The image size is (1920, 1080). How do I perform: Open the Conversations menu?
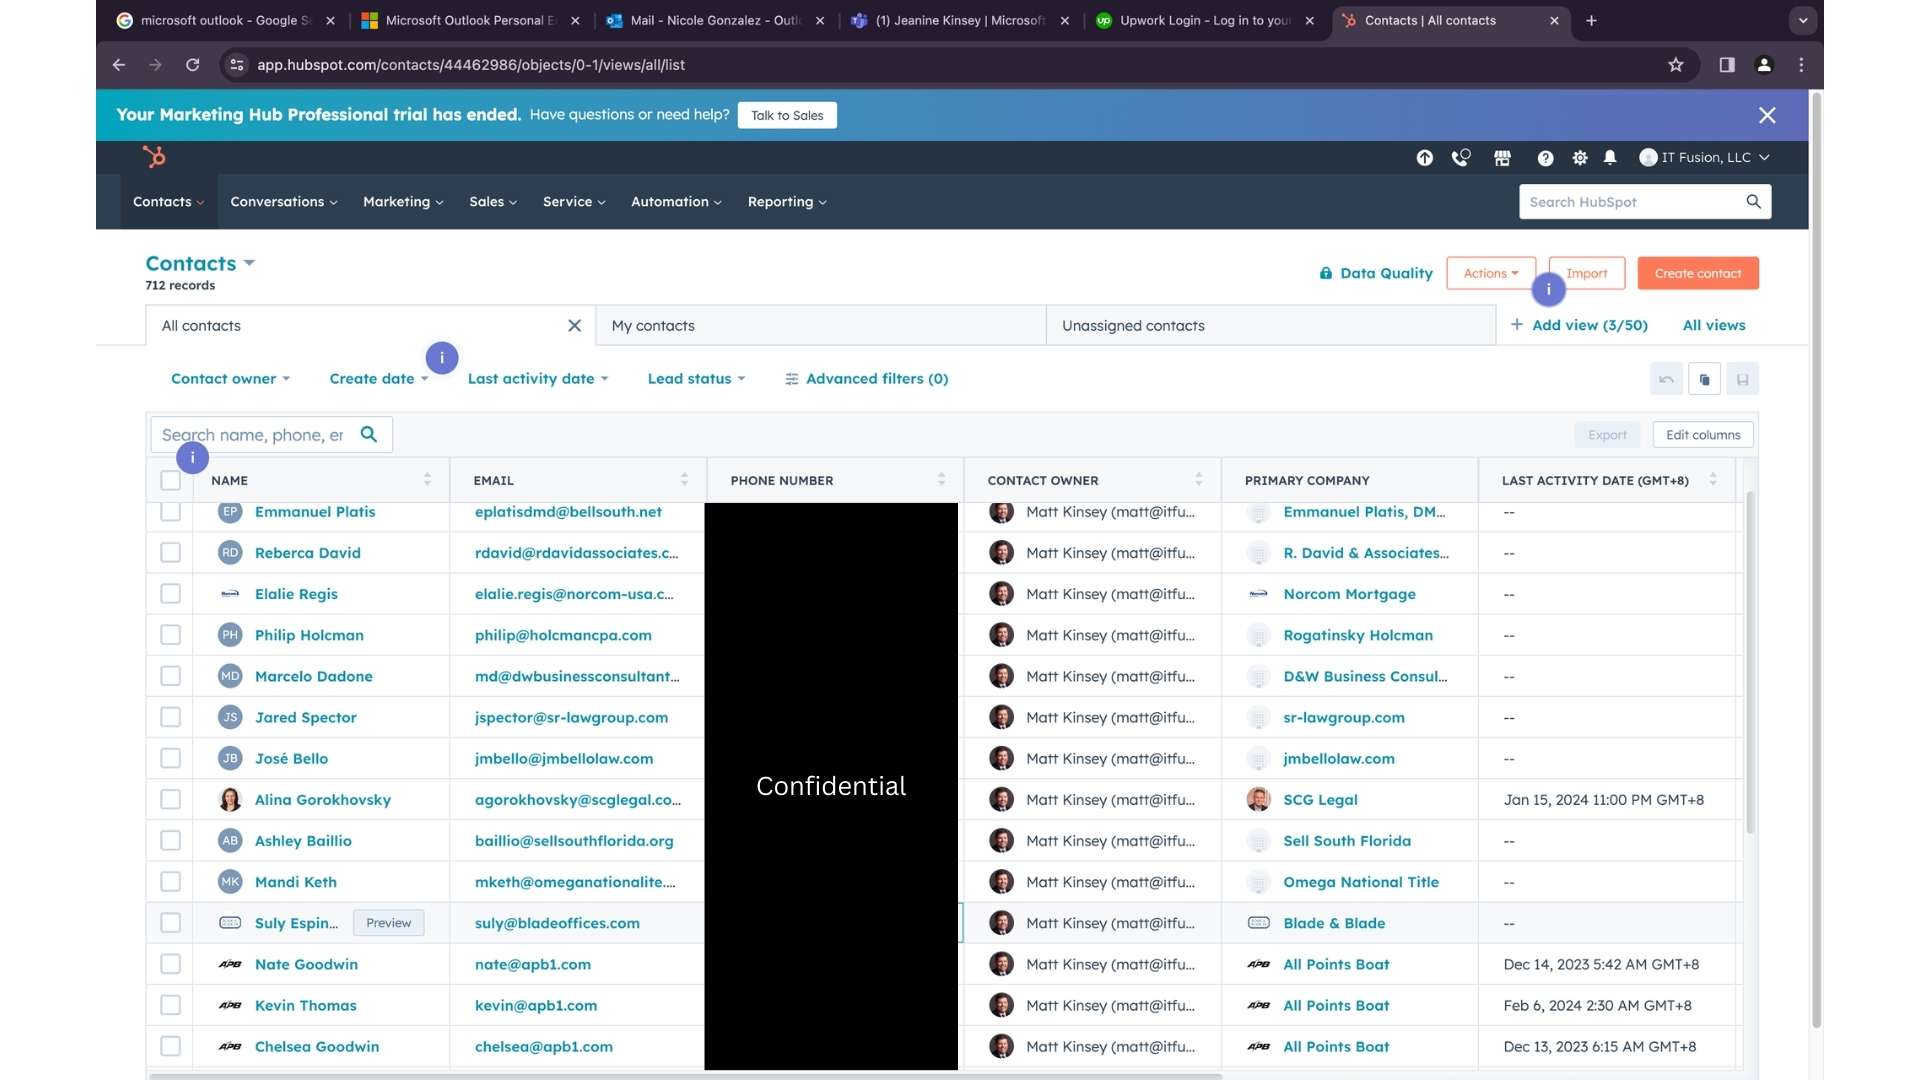point(283,202)
